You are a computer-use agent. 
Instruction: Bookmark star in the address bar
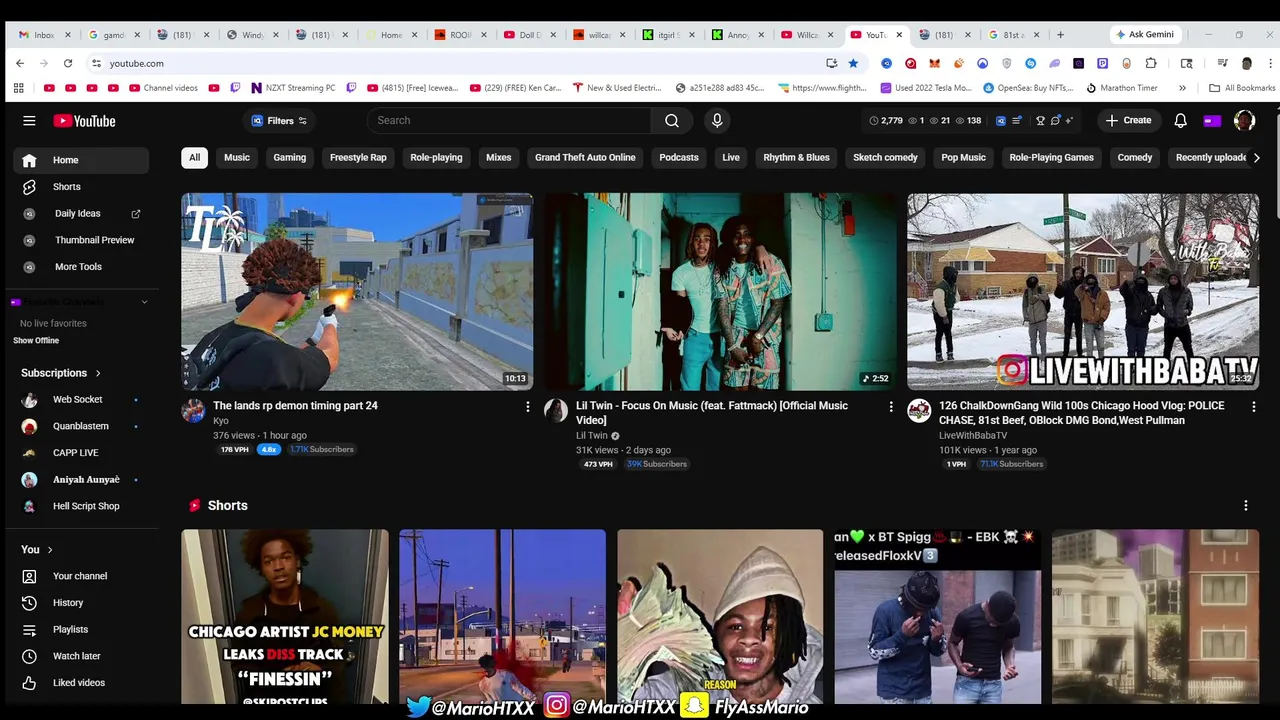coord(853,63)
